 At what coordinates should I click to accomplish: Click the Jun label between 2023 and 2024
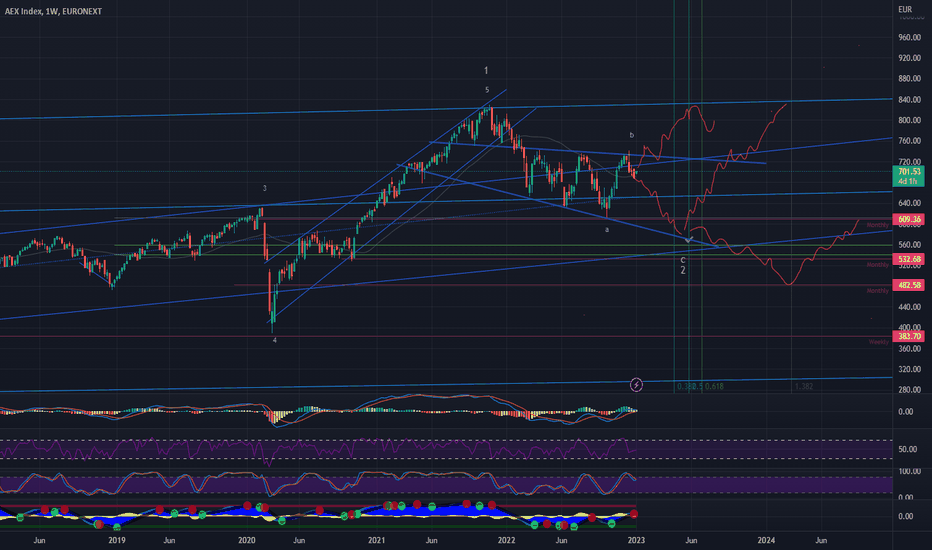[x=691, y=540]
